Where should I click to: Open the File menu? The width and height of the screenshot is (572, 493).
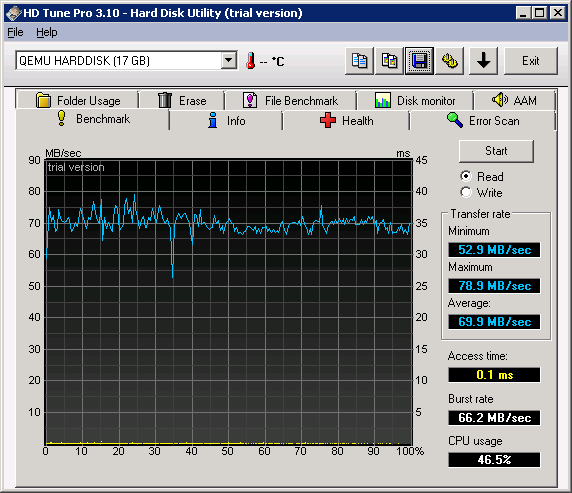(x=15, y=32)
